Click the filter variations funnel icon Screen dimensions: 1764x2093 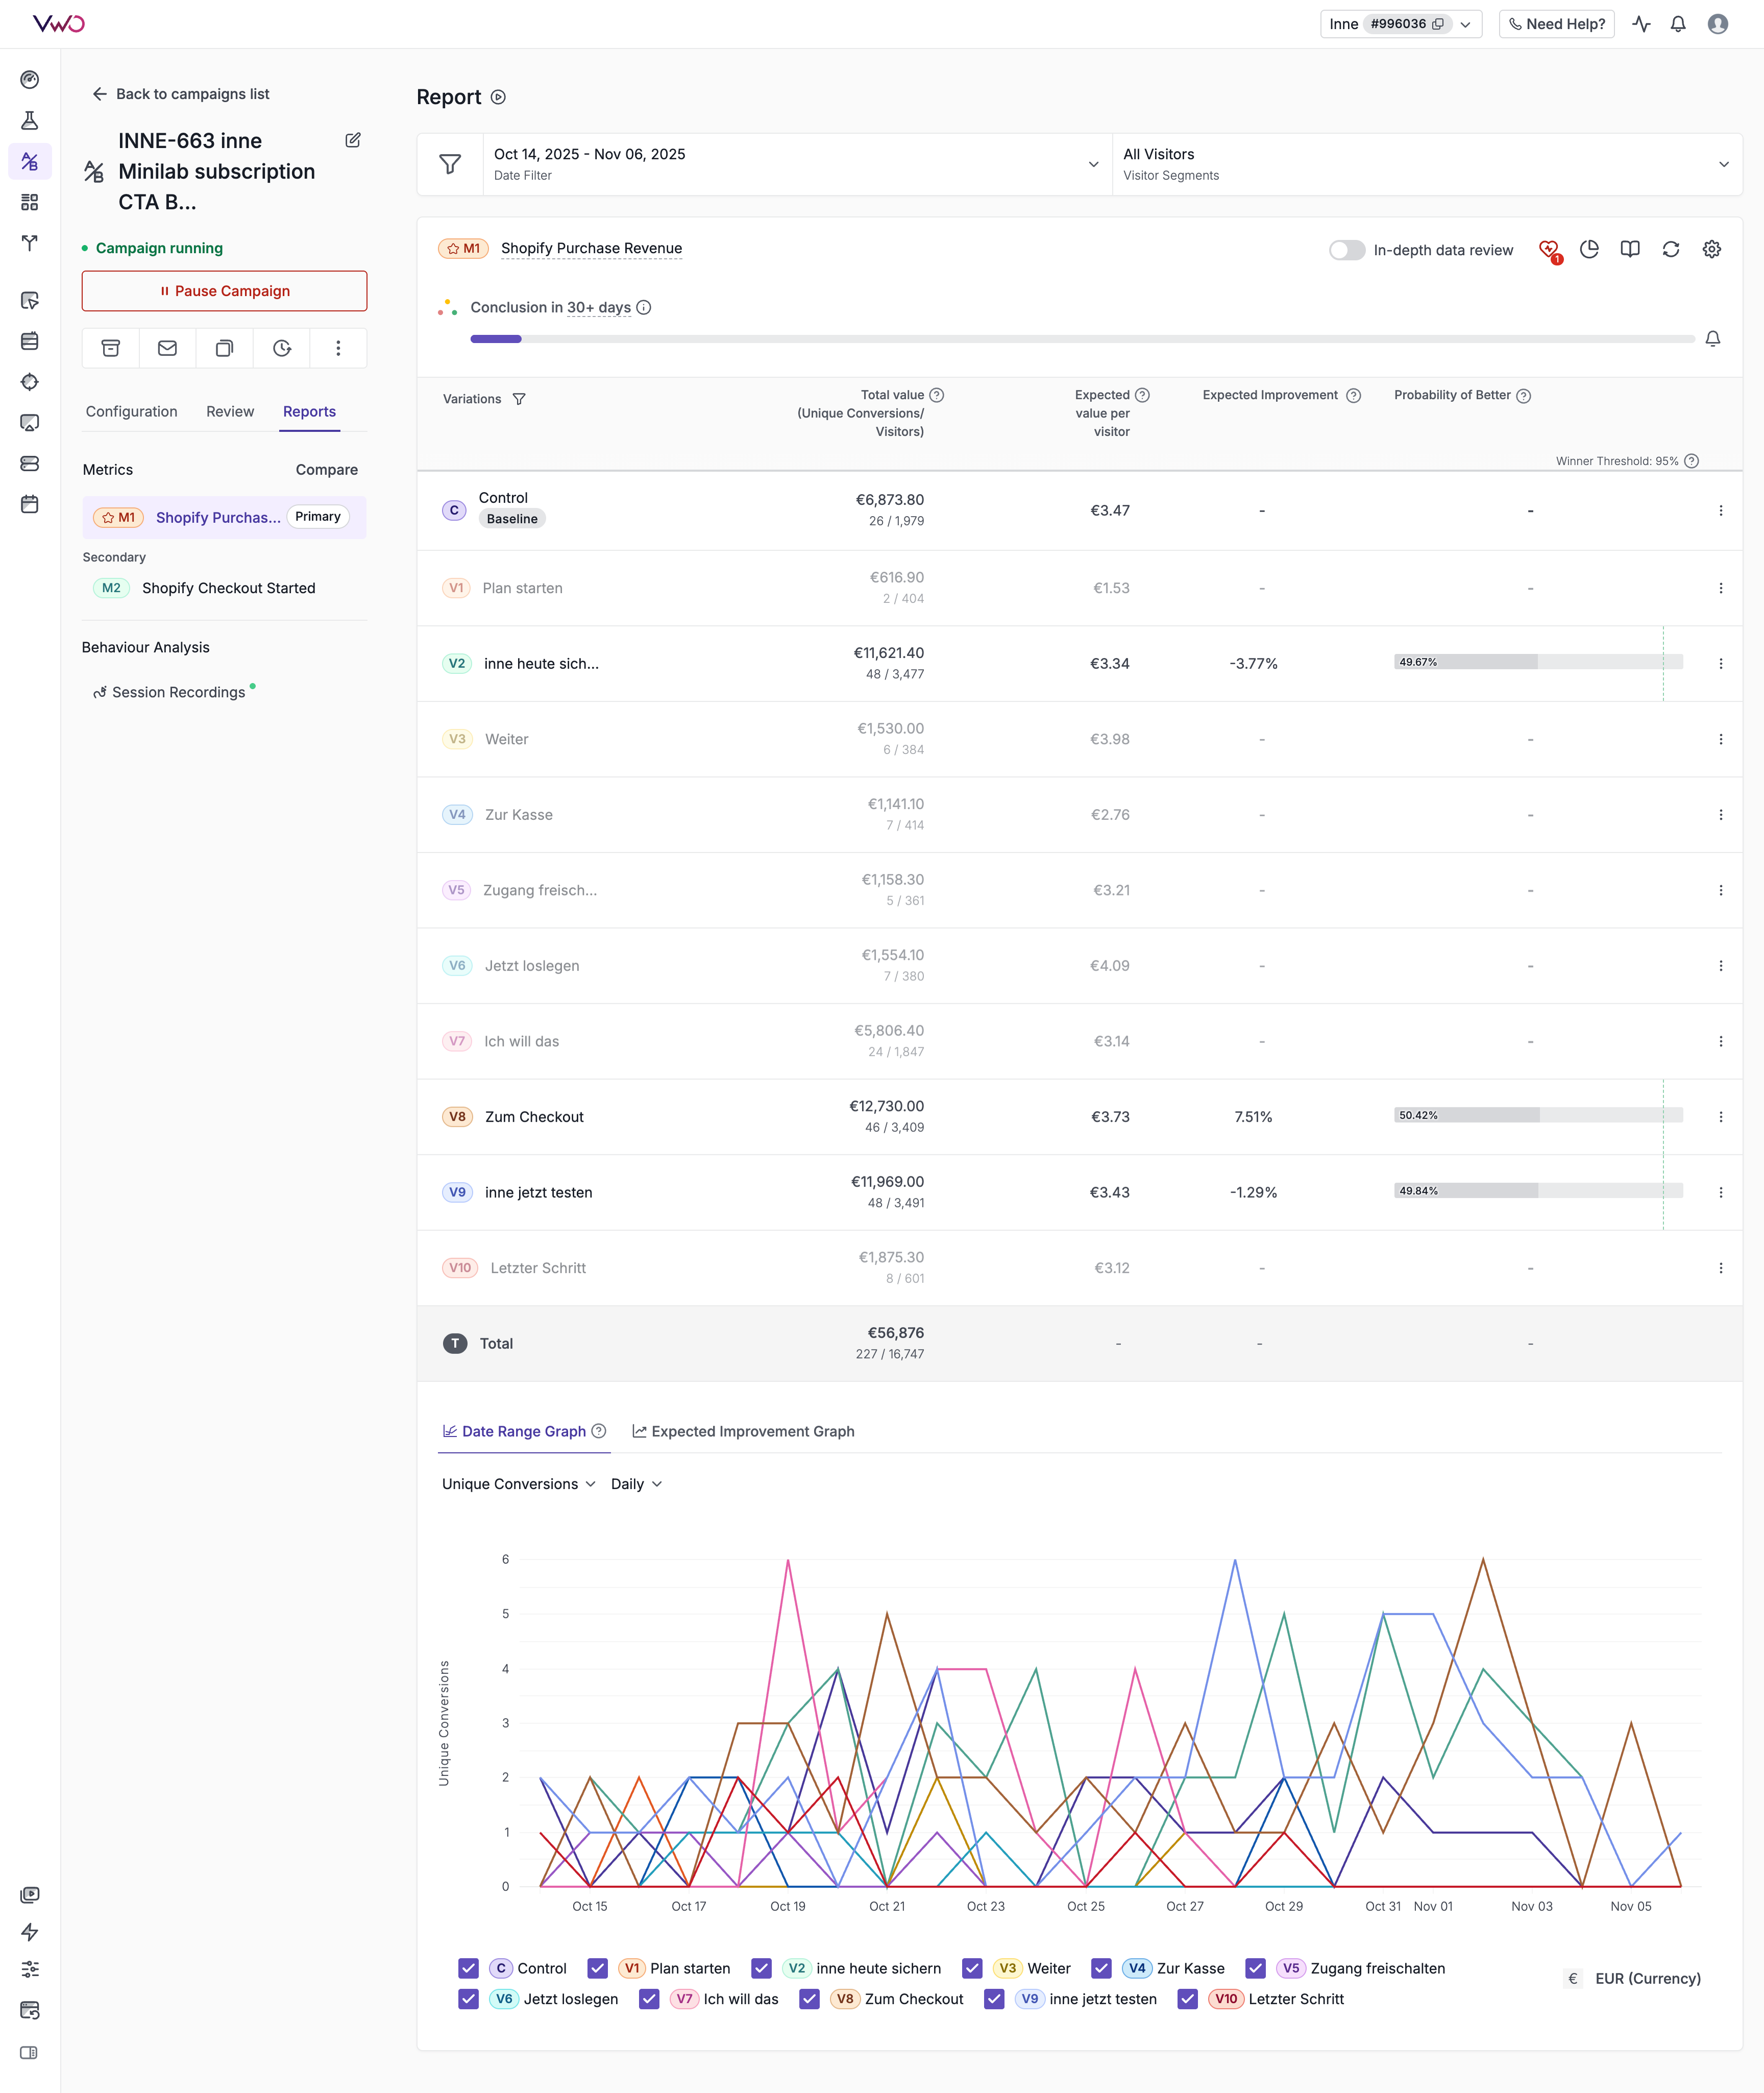(x=519, y=399)
